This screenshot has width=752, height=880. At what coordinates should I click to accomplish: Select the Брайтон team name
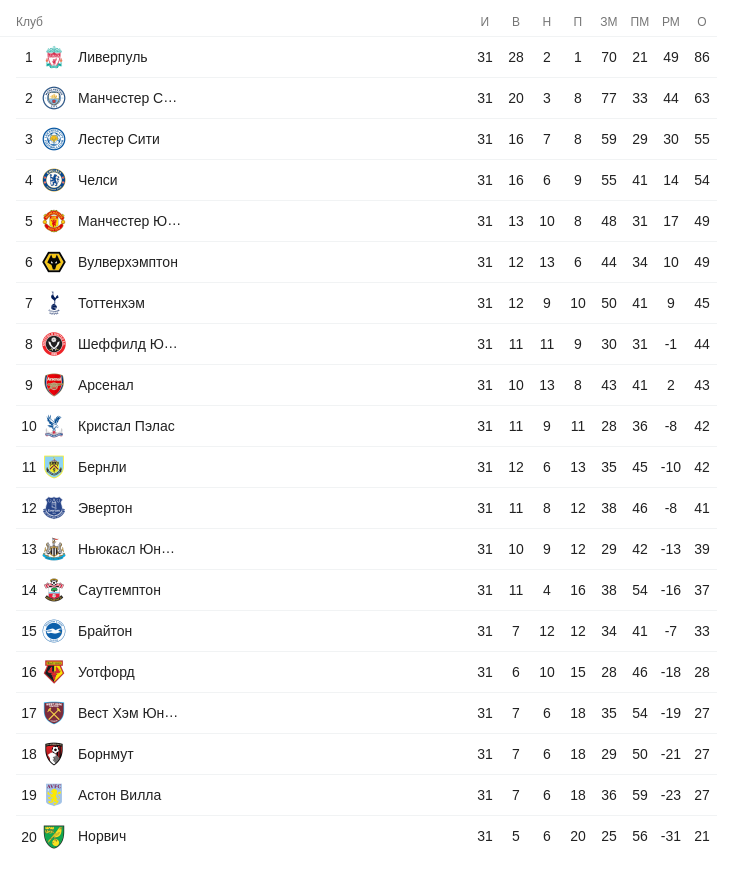click(x=105, y=631)
